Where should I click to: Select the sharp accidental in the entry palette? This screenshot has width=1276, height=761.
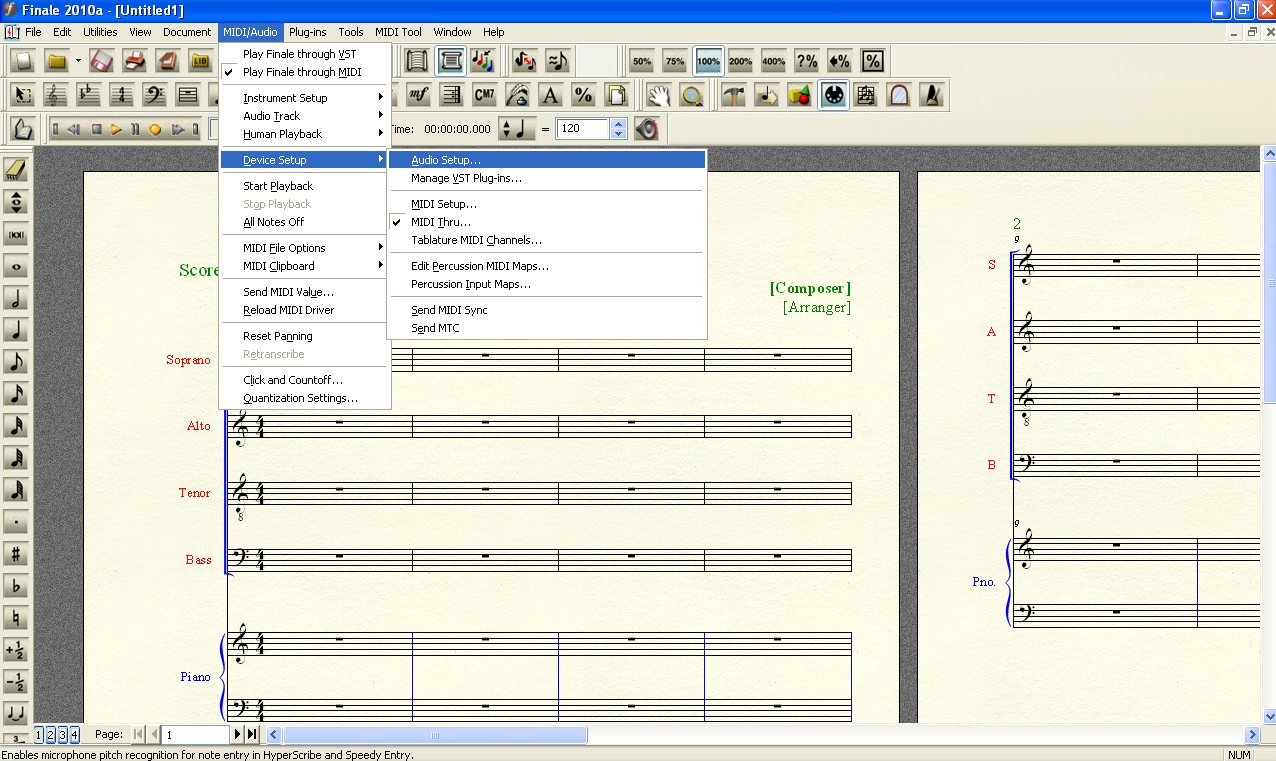coord(16,554)
